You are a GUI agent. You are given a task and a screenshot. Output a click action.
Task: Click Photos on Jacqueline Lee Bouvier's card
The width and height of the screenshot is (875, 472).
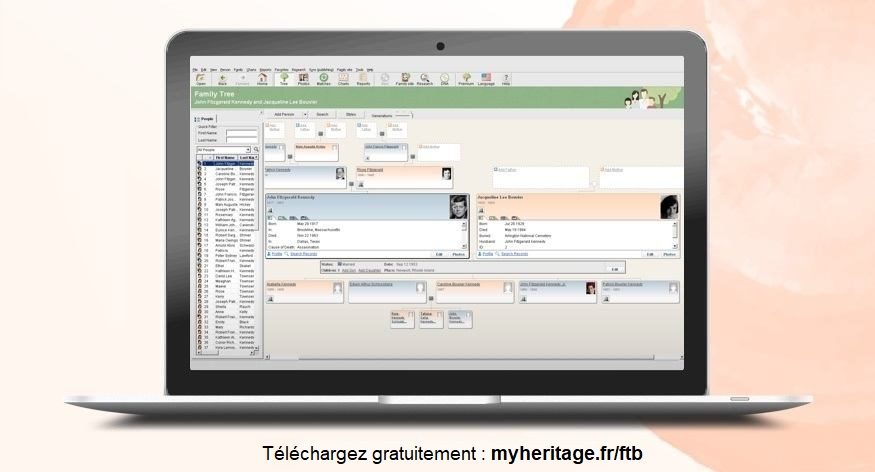point(669,254)
